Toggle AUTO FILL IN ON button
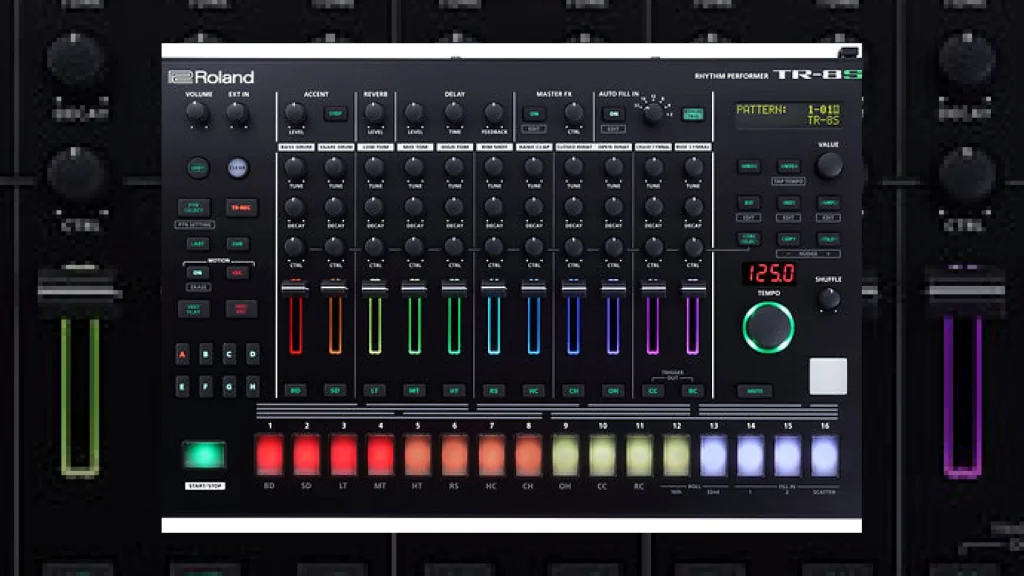This screenshot has height=576, width=1024. pos(613,114)
